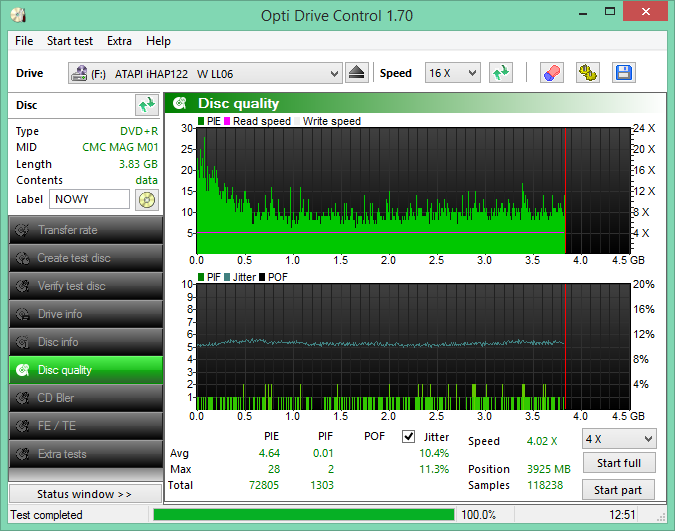675x531 pixels.
Task: Switch to the Extra tests page
Action: 86,454
